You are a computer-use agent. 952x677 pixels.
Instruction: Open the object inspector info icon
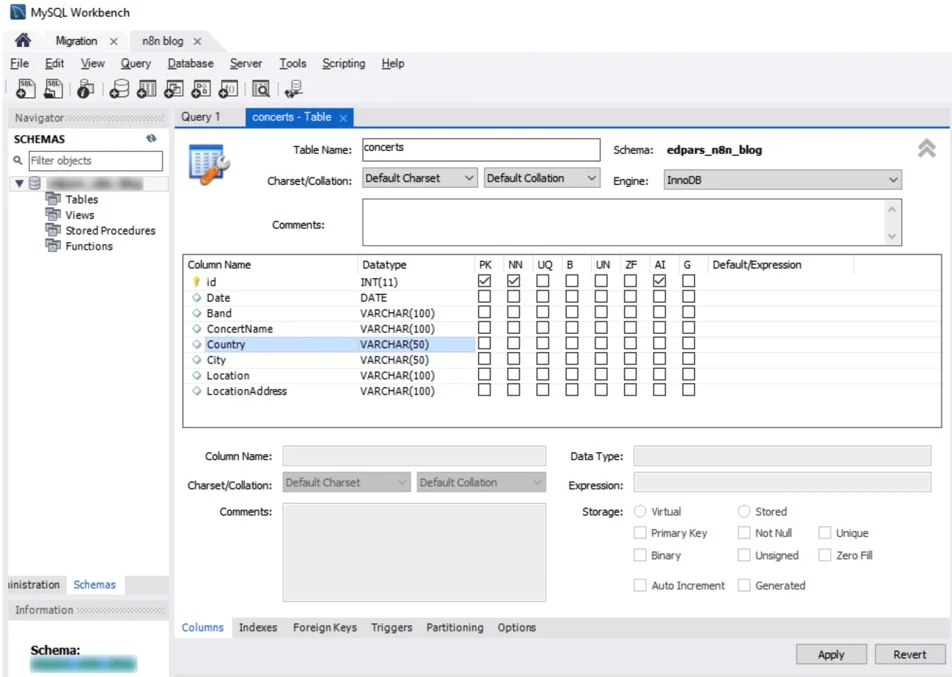[x=86, y=89]
